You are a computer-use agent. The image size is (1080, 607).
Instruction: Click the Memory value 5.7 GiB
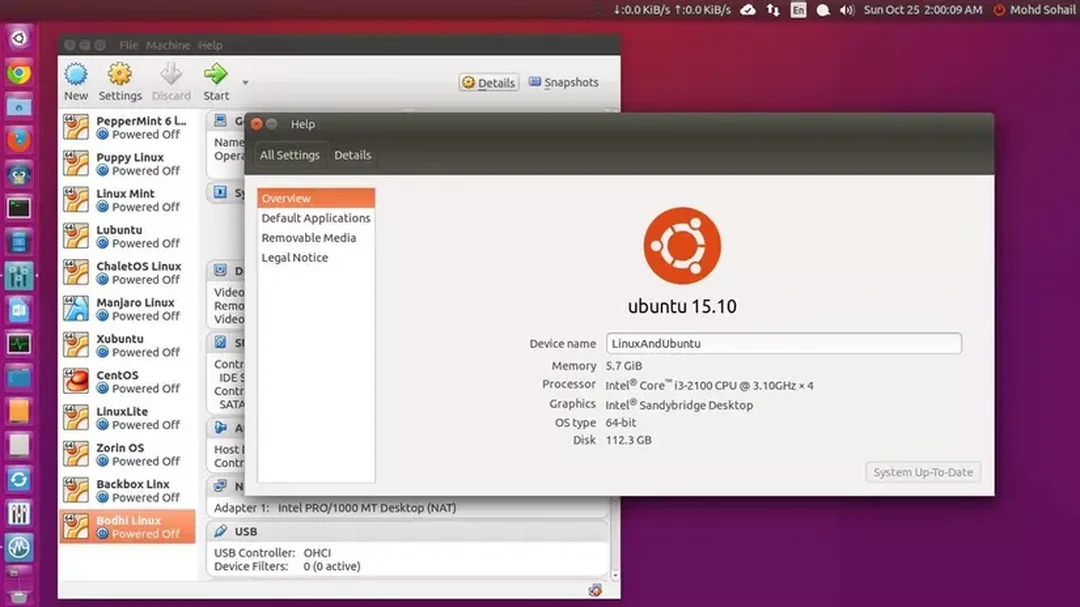tap(624, 366)
